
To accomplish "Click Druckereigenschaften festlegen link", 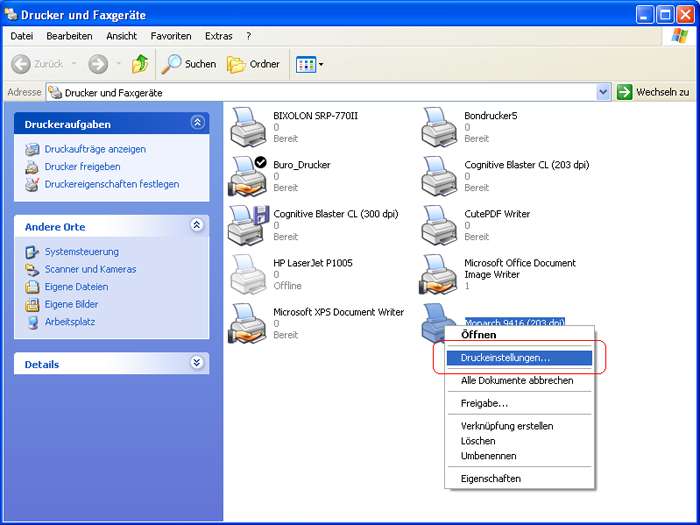I will tap(112, 184).
